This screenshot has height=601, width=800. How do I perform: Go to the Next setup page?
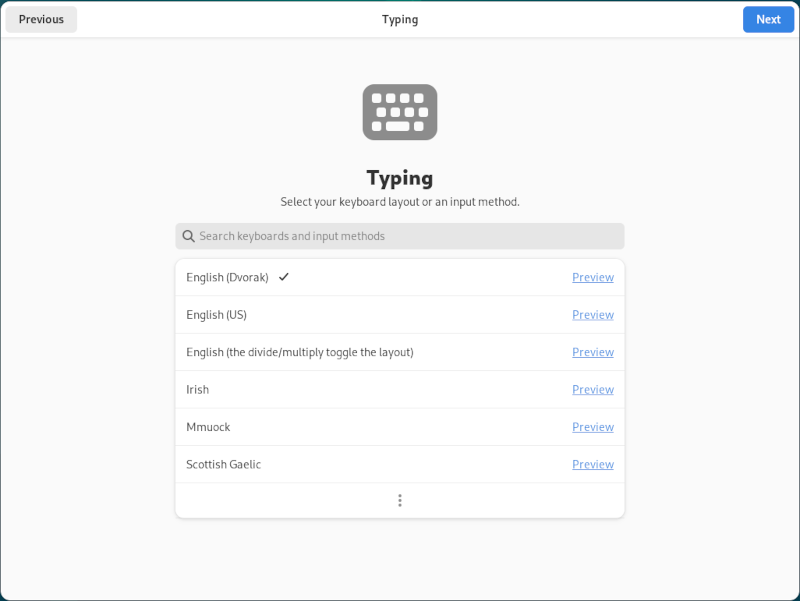pos(768,19)
